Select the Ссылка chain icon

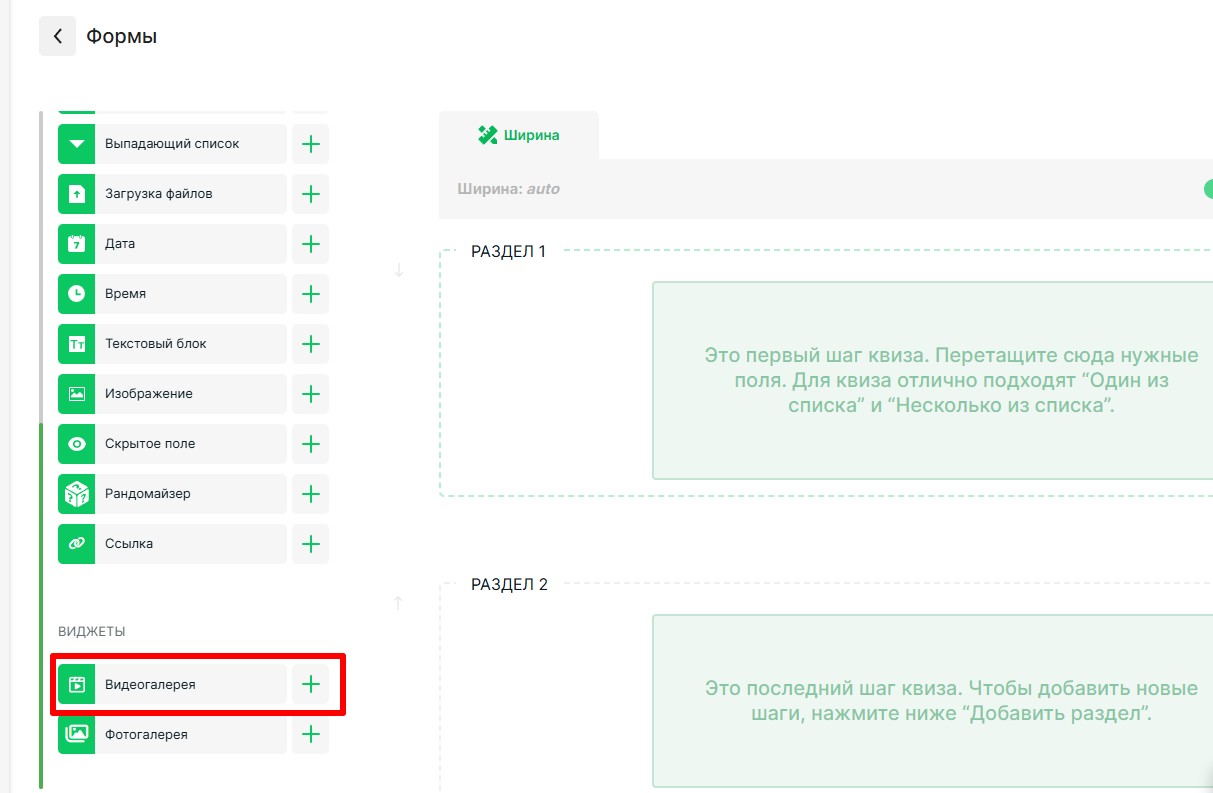[x=76, y=544]
